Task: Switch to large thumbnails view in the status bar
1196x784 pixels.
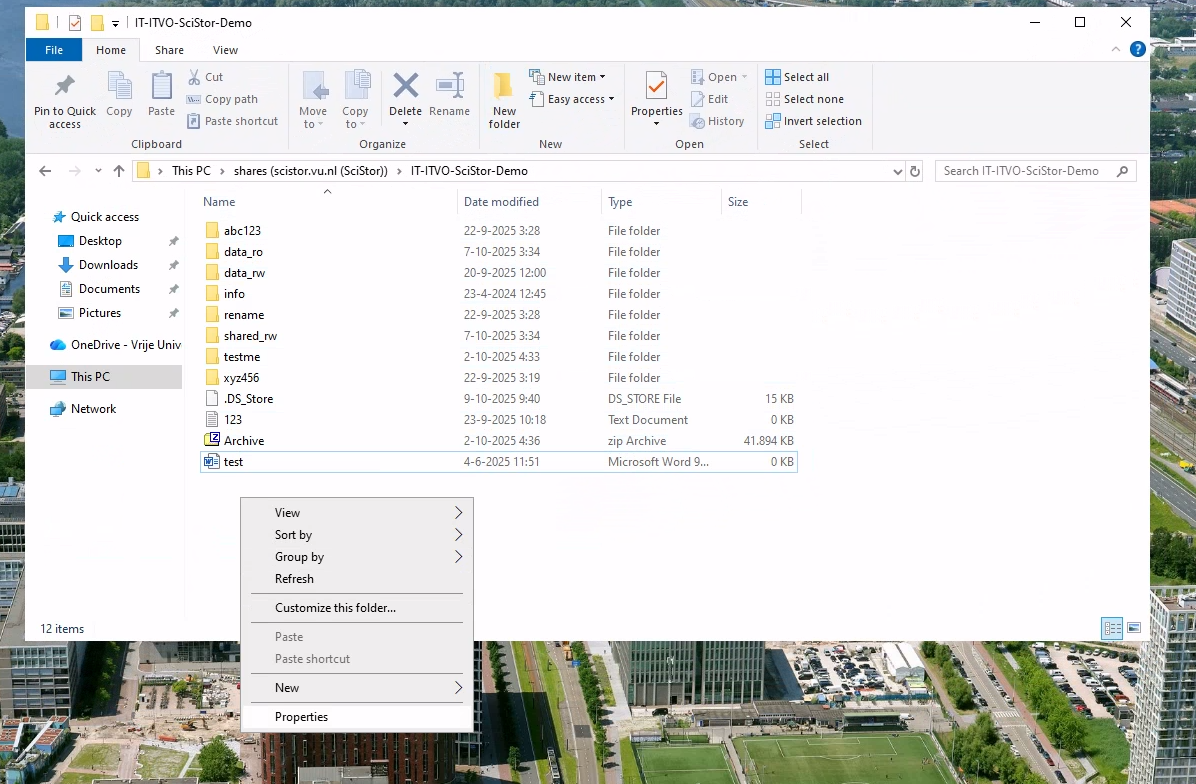Action: point(1133,628)
